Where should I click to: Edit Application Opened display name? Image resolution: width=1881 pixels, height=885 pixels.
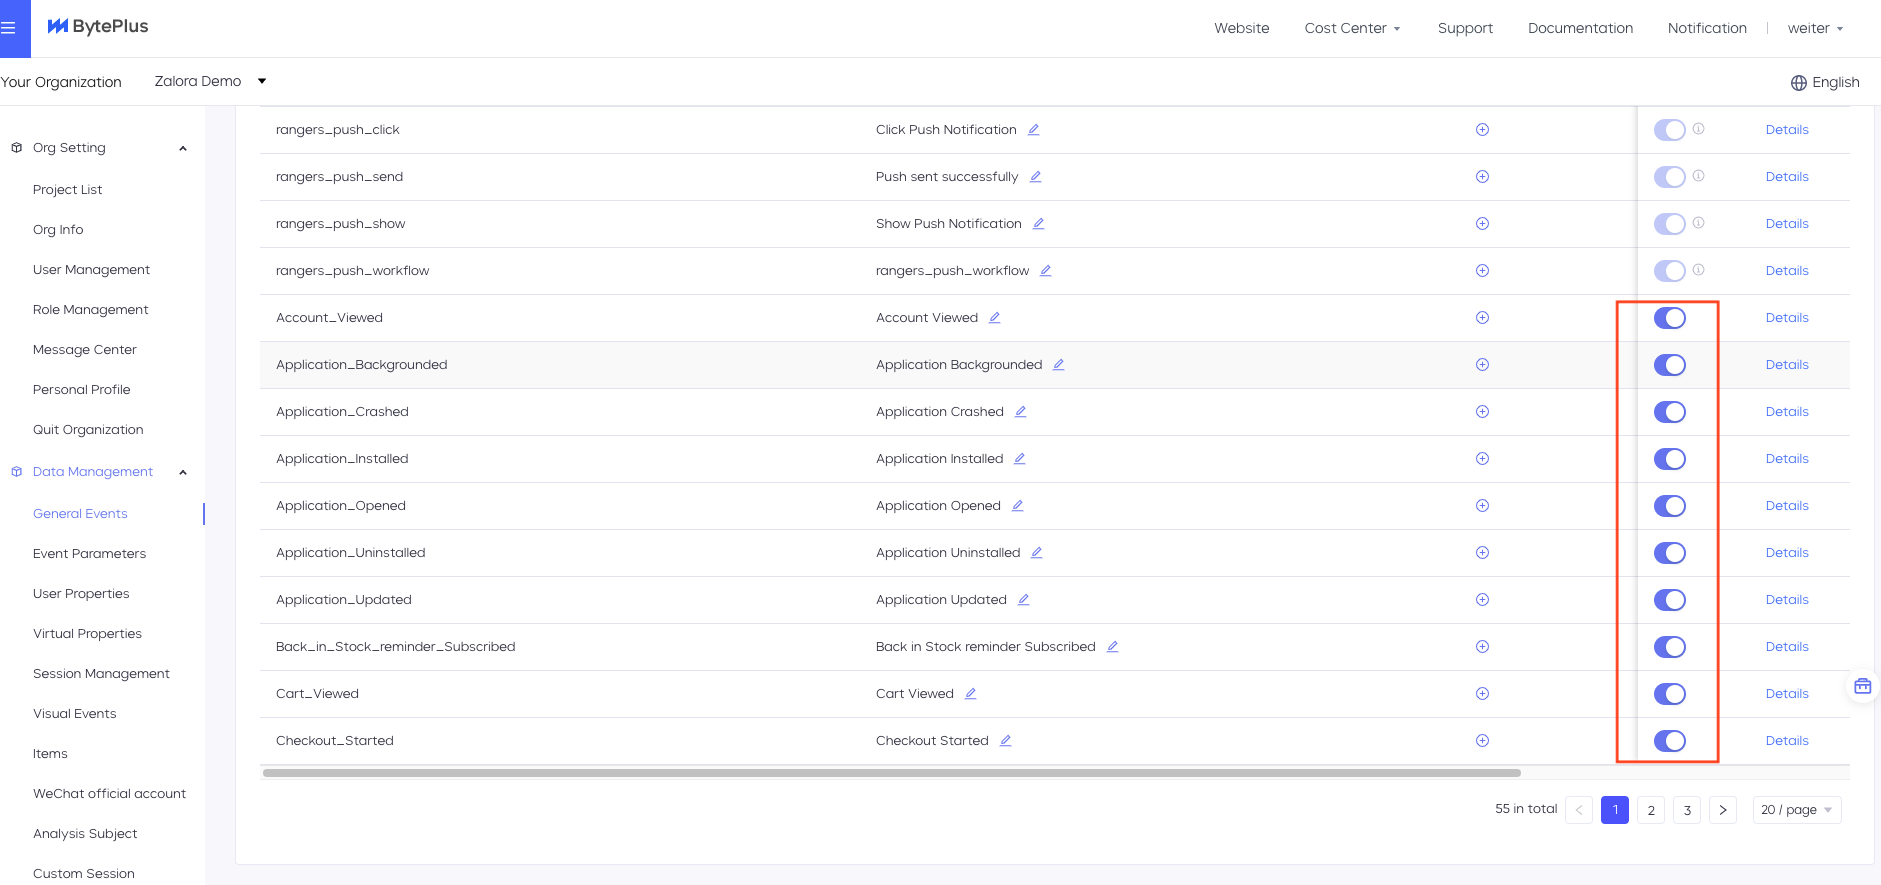[1018, 506]
